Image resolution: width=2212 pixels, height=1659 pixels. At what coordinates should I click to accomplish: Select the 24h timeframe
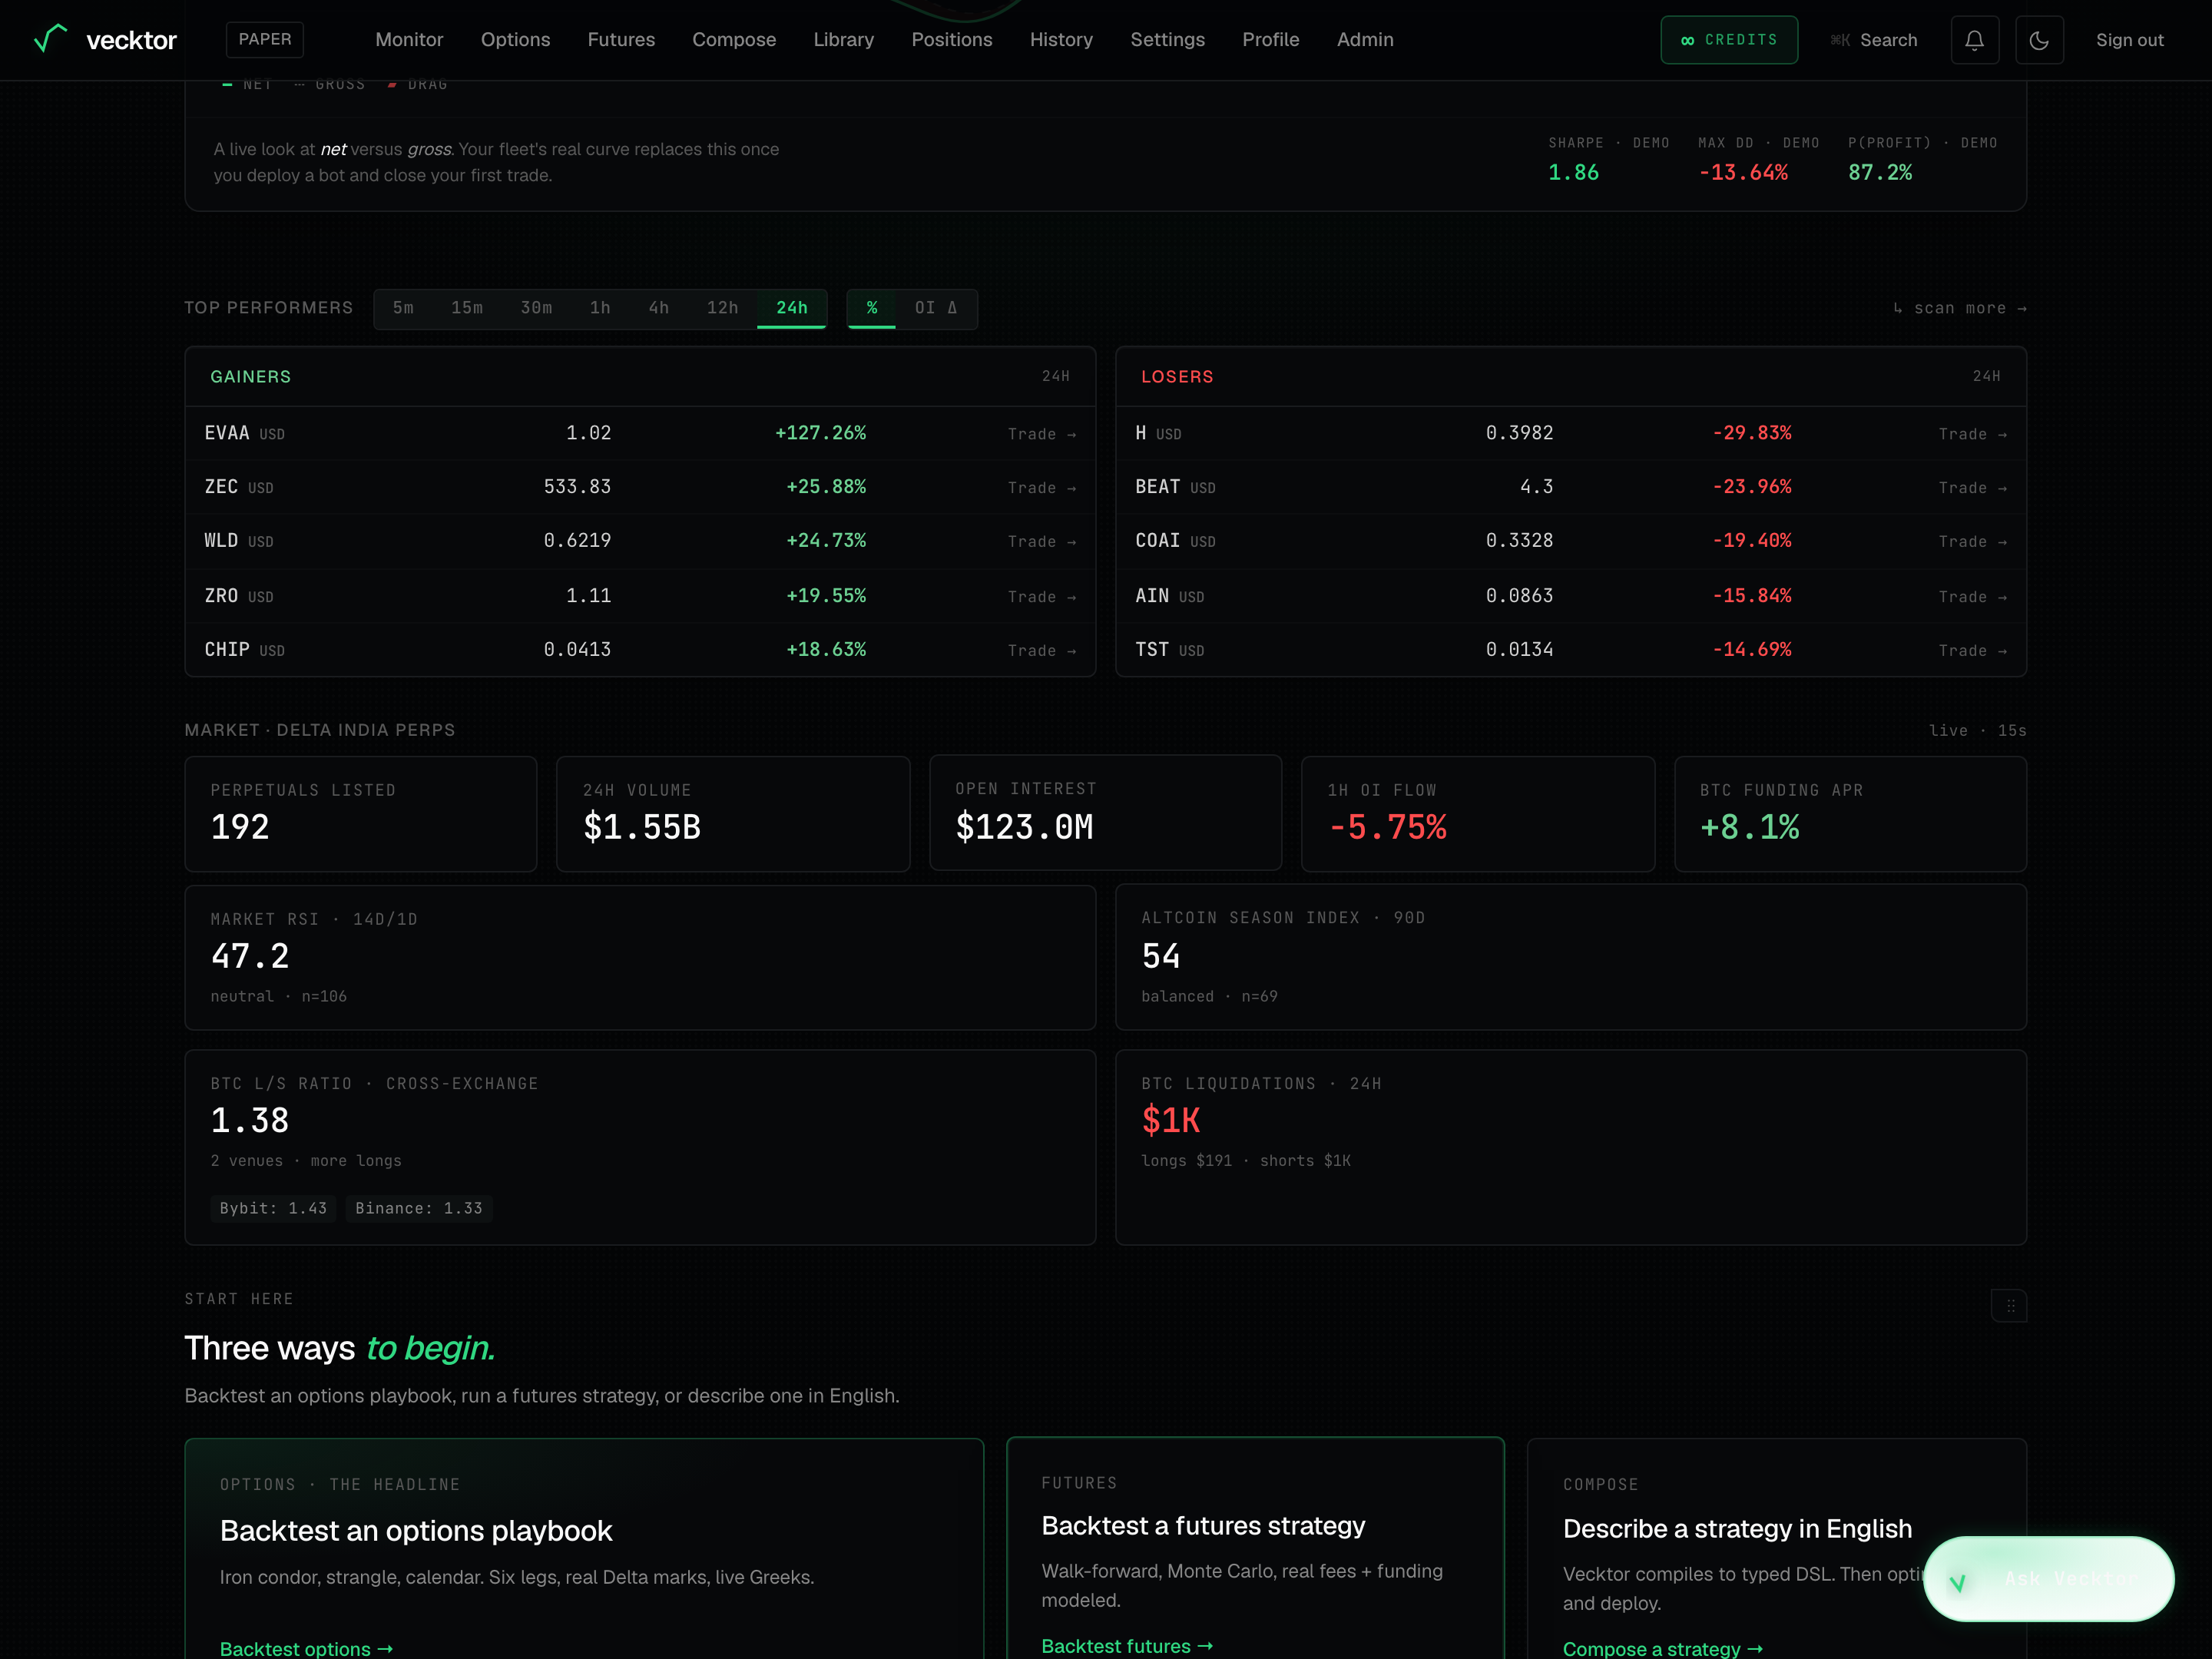click(792, 308)
